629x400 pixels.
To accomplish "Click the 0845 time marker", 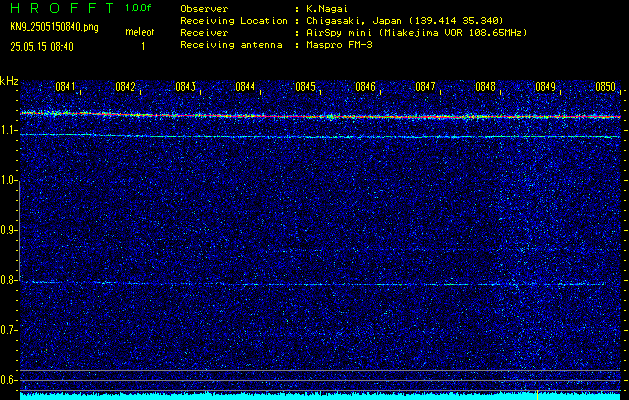I will coord(305,87).
